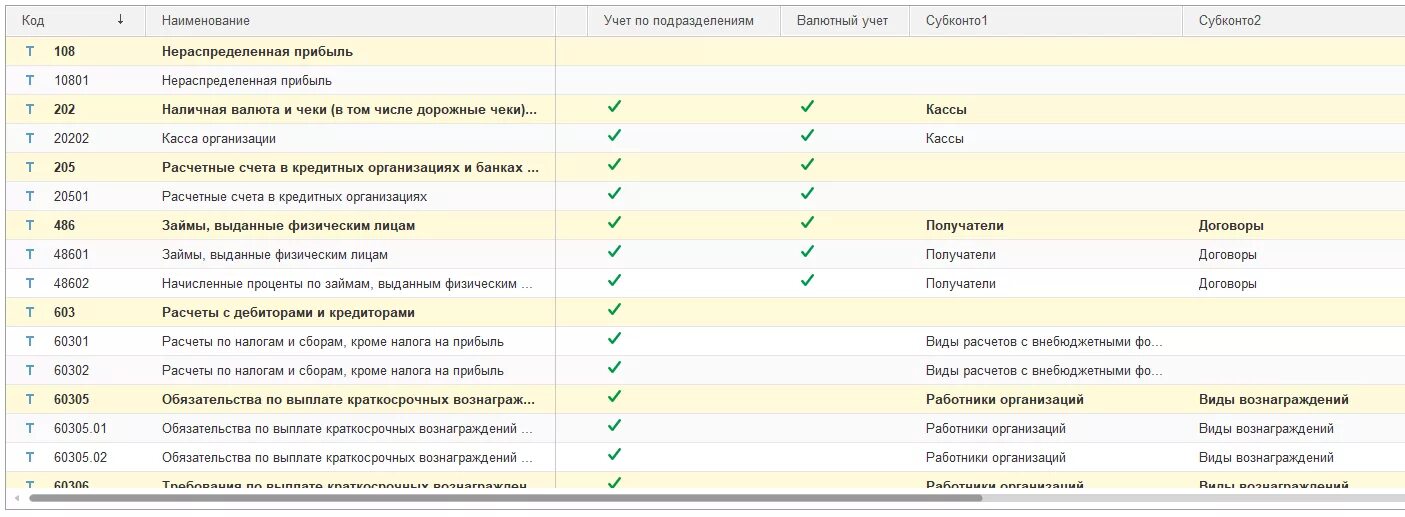The image size is (1405, 517).
Task: Toggle currency accounting checkmark for account 202
Action: (807, 107)
